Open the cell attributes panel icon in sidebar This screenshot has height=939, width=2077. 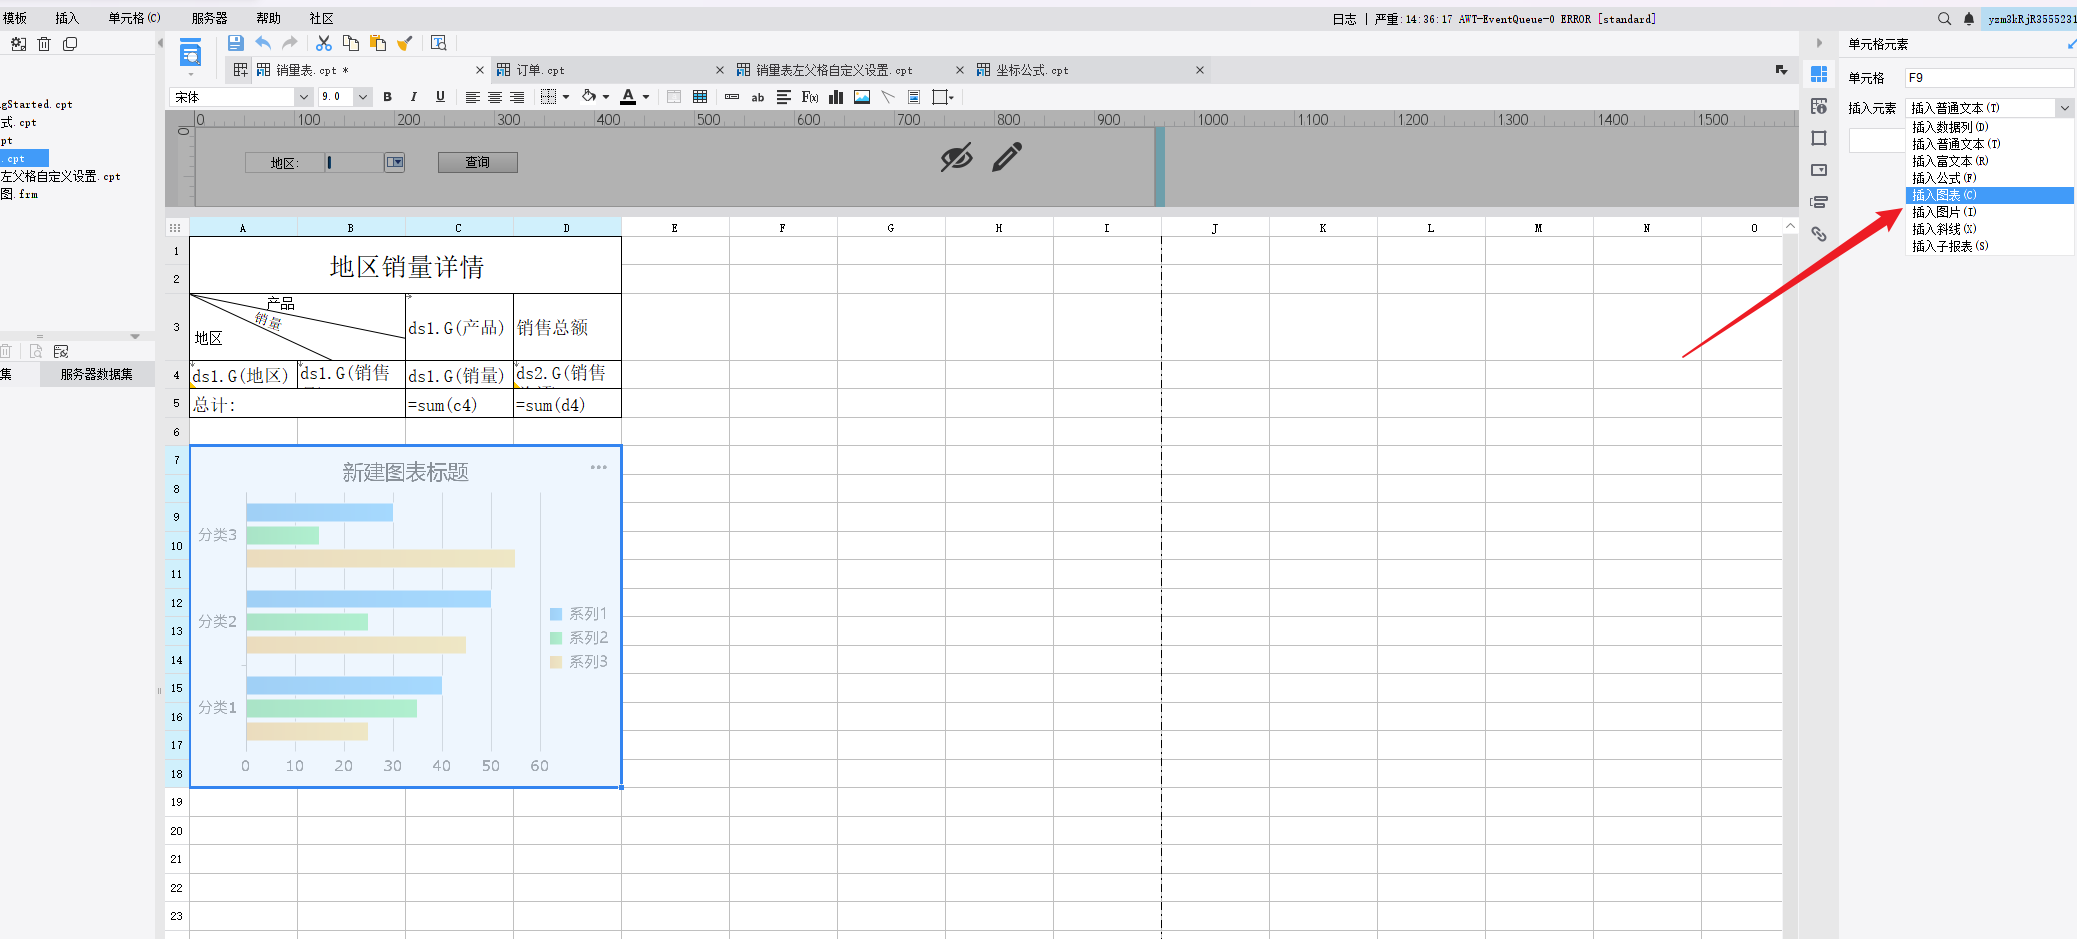[1819, 106]
